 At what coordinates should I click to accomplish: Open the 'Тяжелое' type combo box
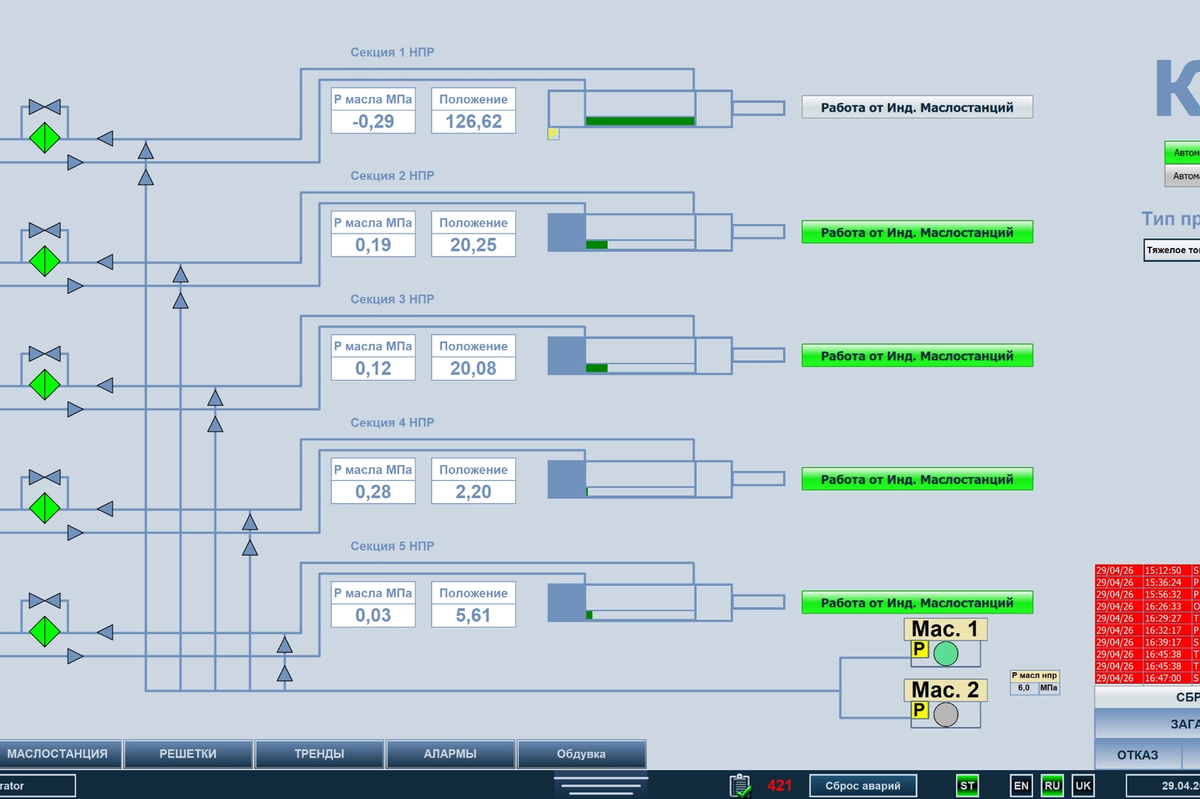1172,250
